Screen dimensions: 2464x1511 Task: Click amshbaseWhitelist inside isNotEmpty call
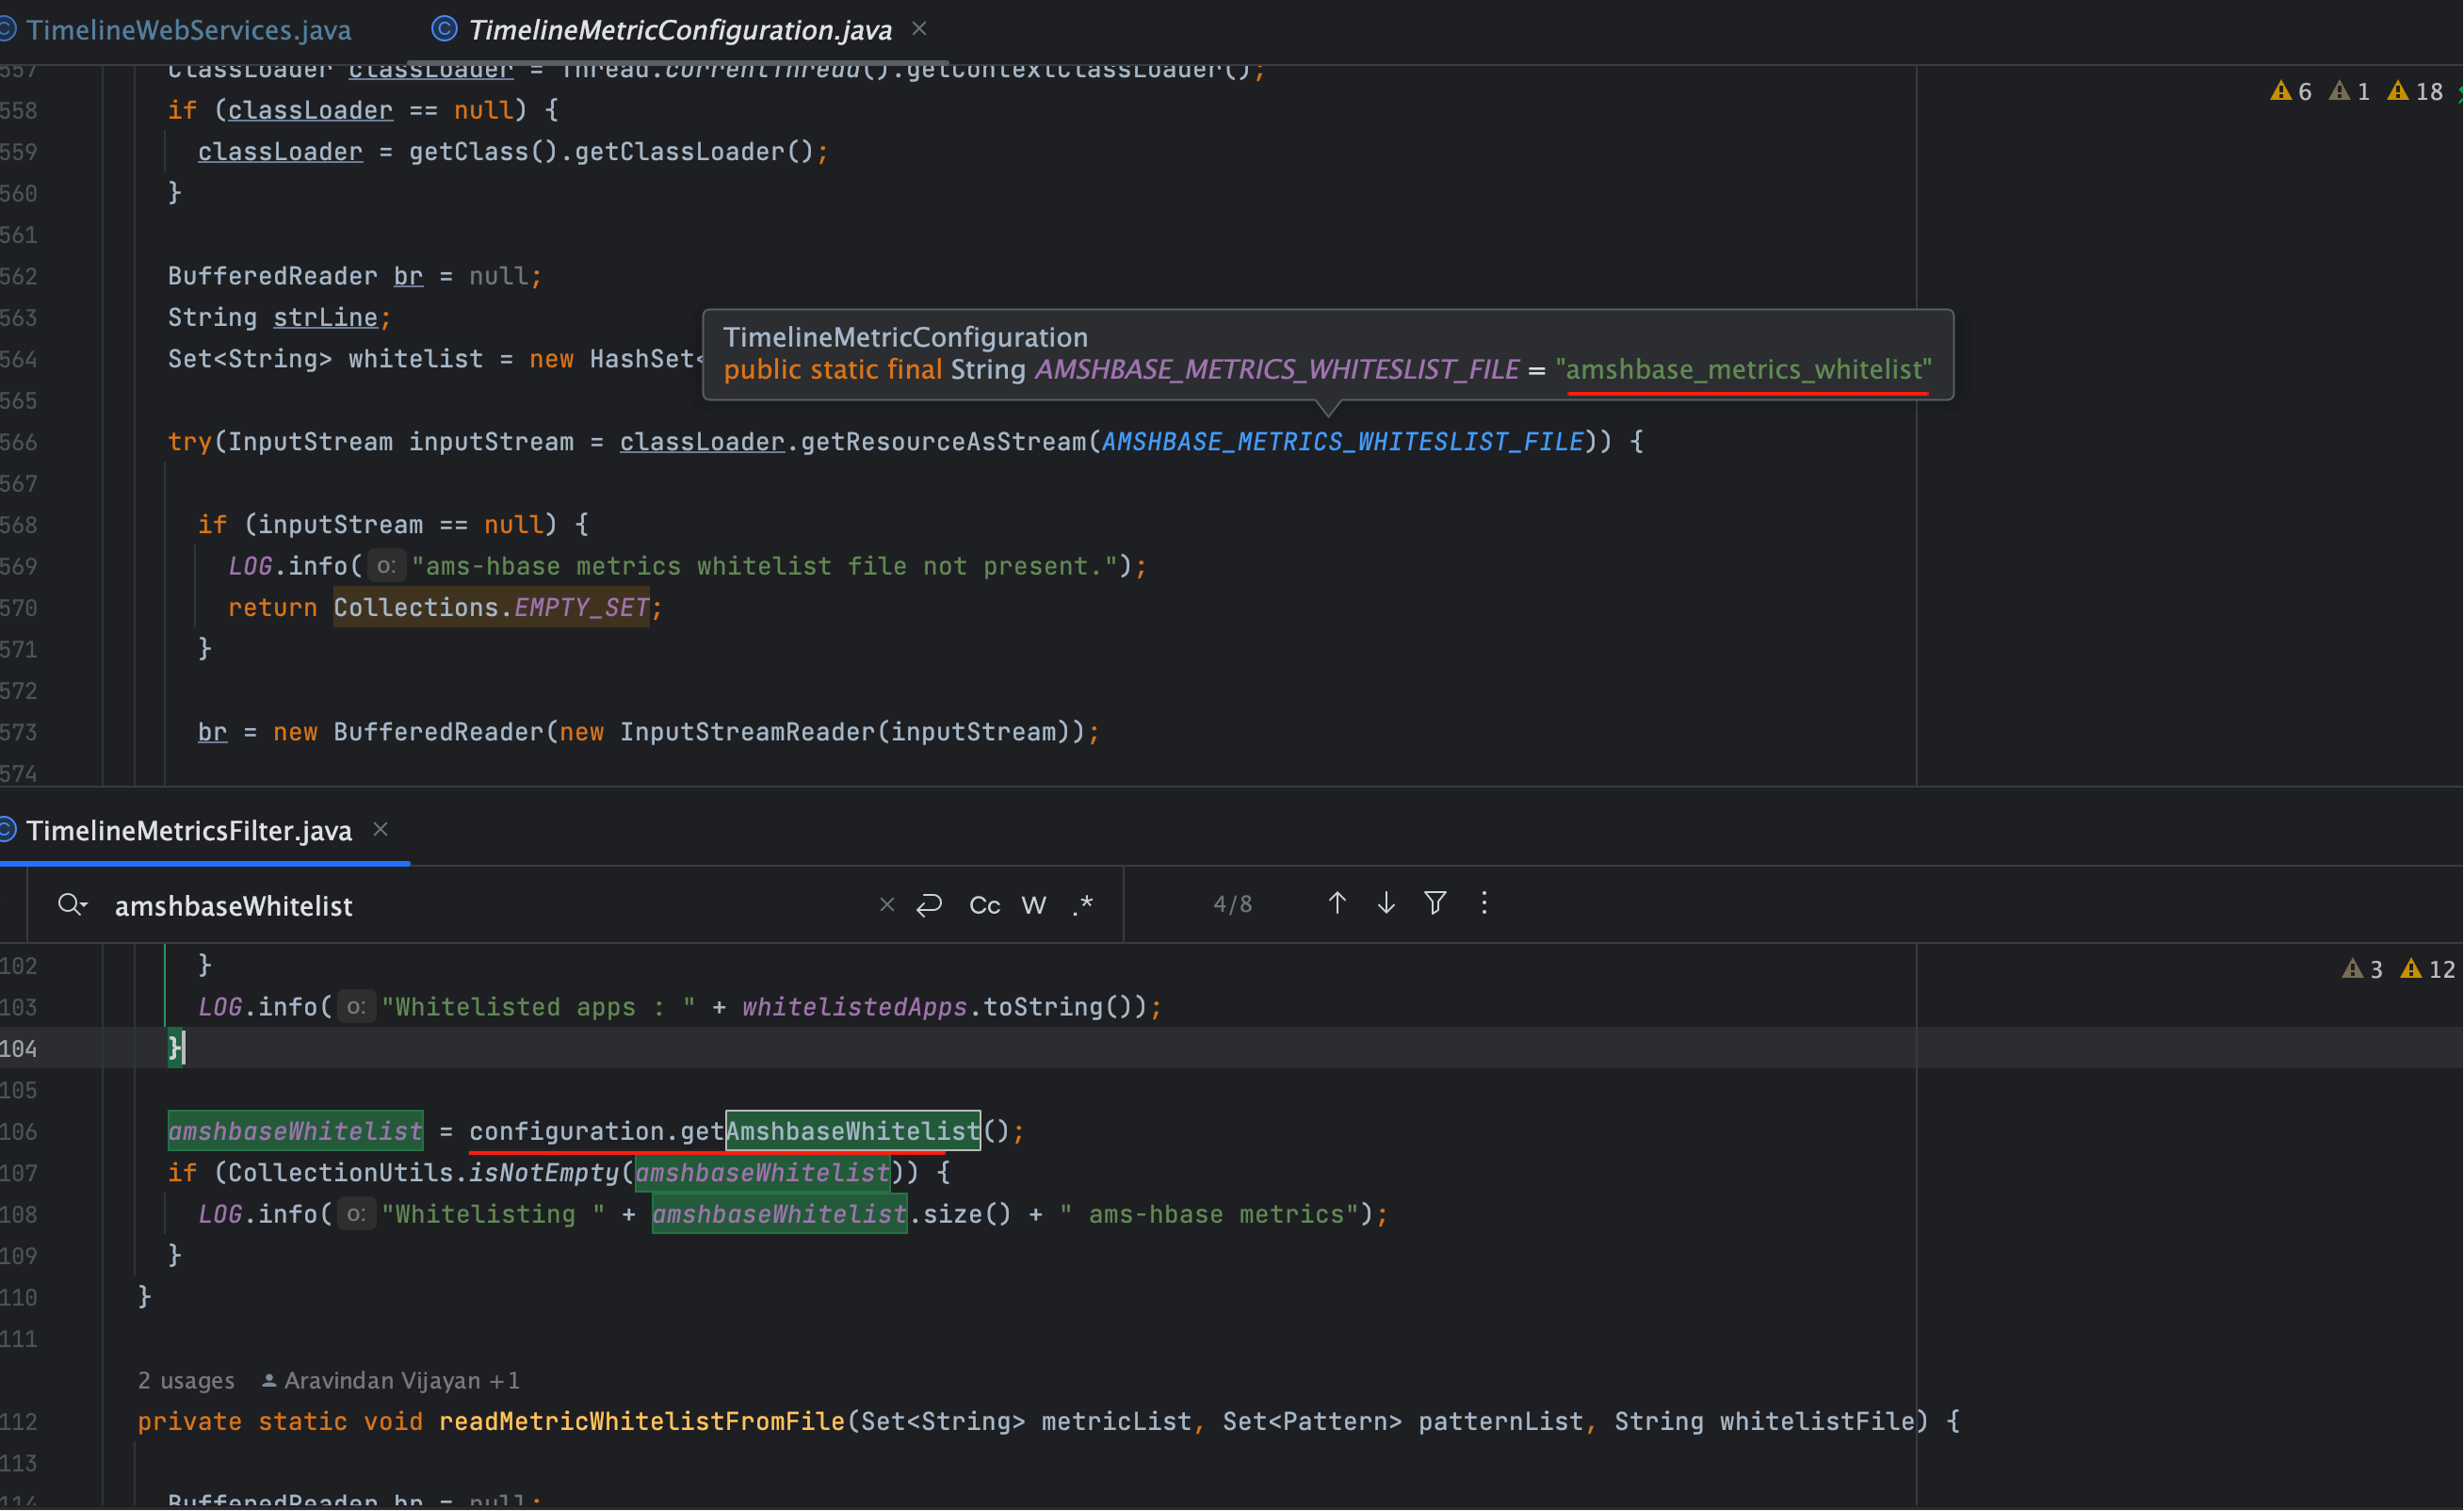763,1173
